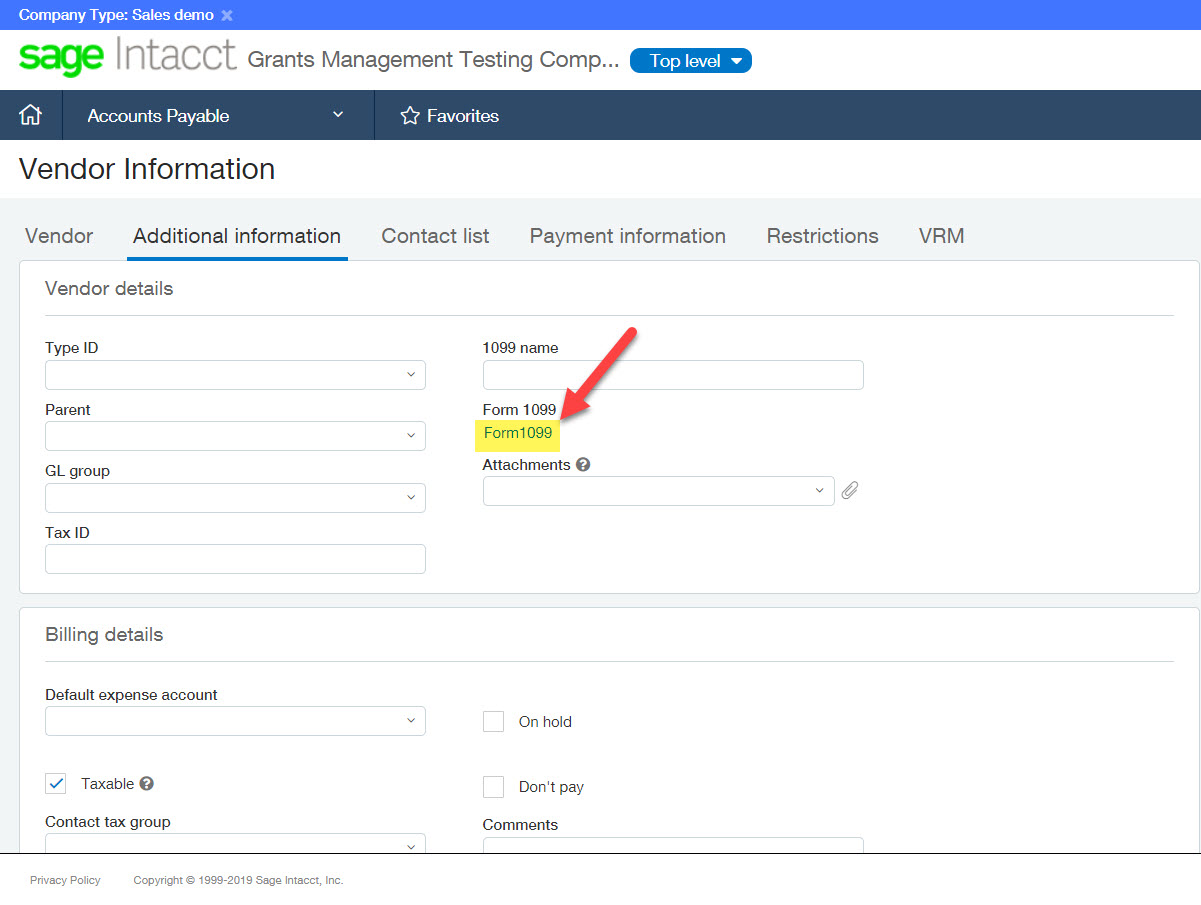Click the Favorites star icon
This screenshot has height=905, width=1201.
pyautogui.click(x=409, y=116)
